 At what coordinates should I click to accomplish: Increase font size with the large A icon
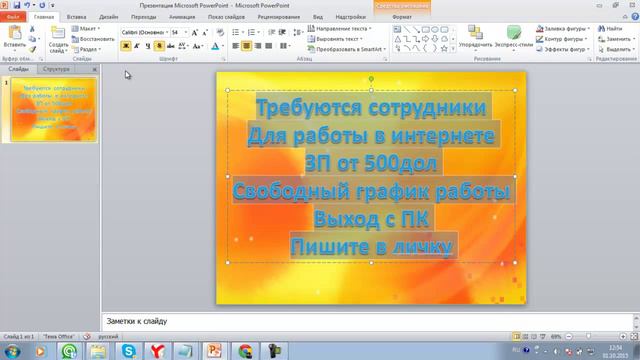pyautogui.click(x=195, y=32)
